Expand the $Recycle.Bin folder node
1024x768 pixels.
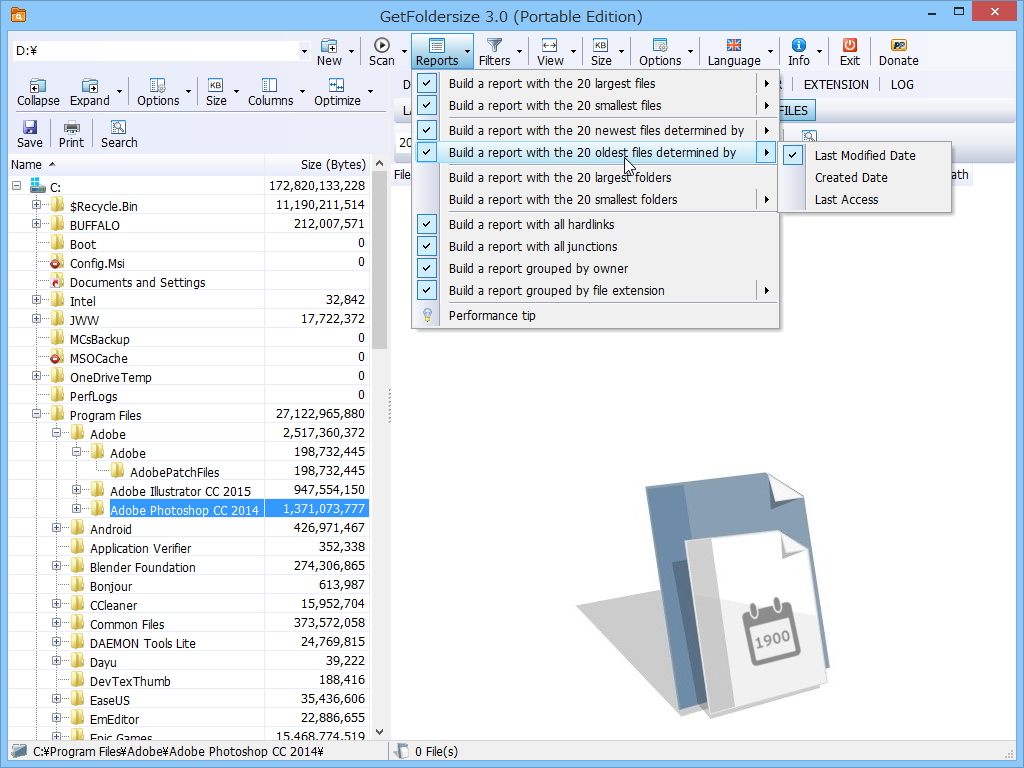pos(37,205)
